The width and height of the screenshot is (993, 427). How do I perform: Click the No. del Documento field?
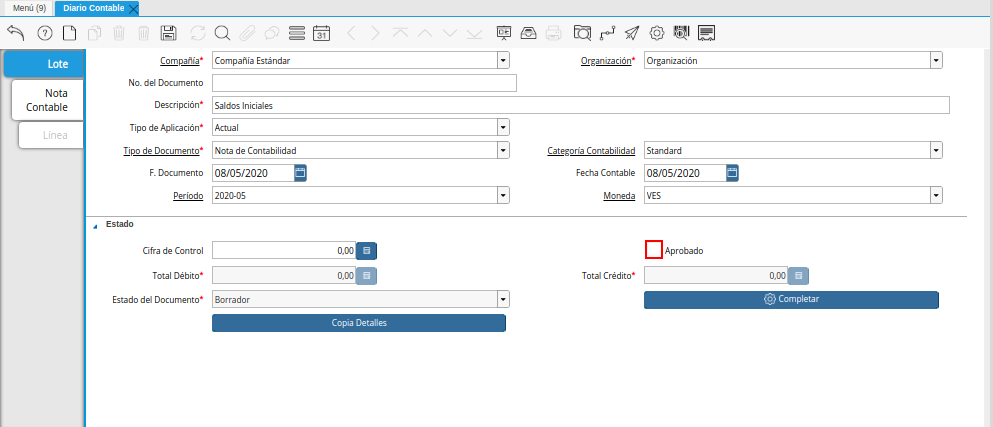point(364,82)
